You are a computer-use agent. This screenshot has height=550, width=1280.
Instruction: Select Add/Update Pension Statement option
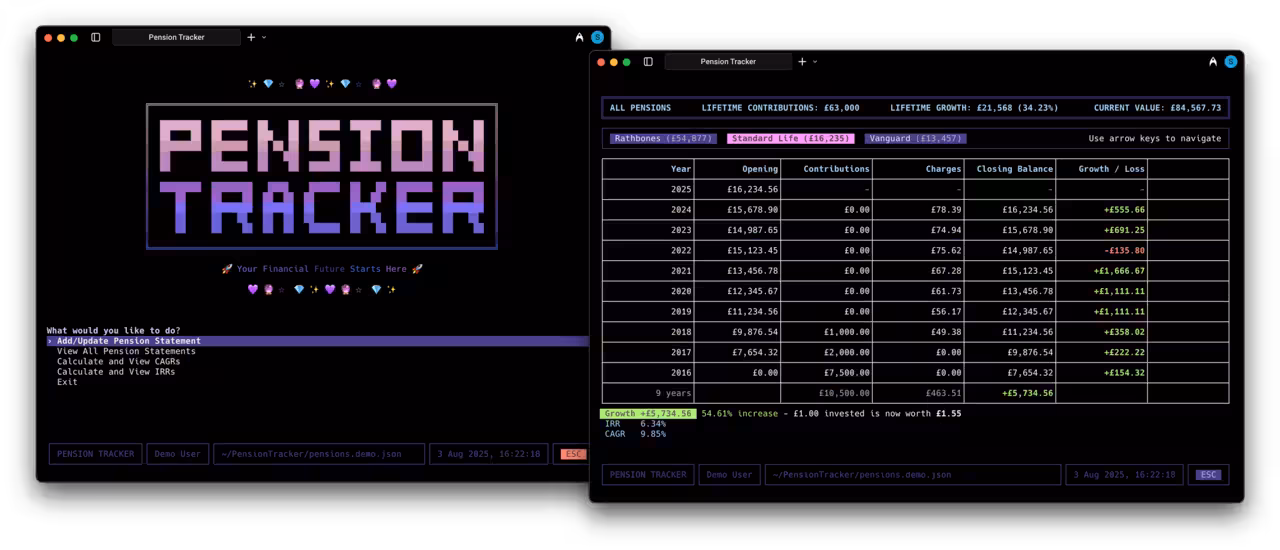318,341
